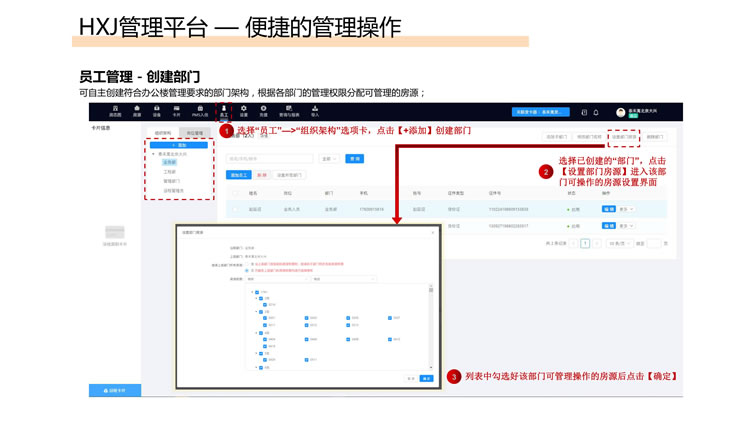Image resolution: width=750 pixels, height=422 pixels.
Task: Click the blue button at card panel bottom
Action: coord(115,390)
